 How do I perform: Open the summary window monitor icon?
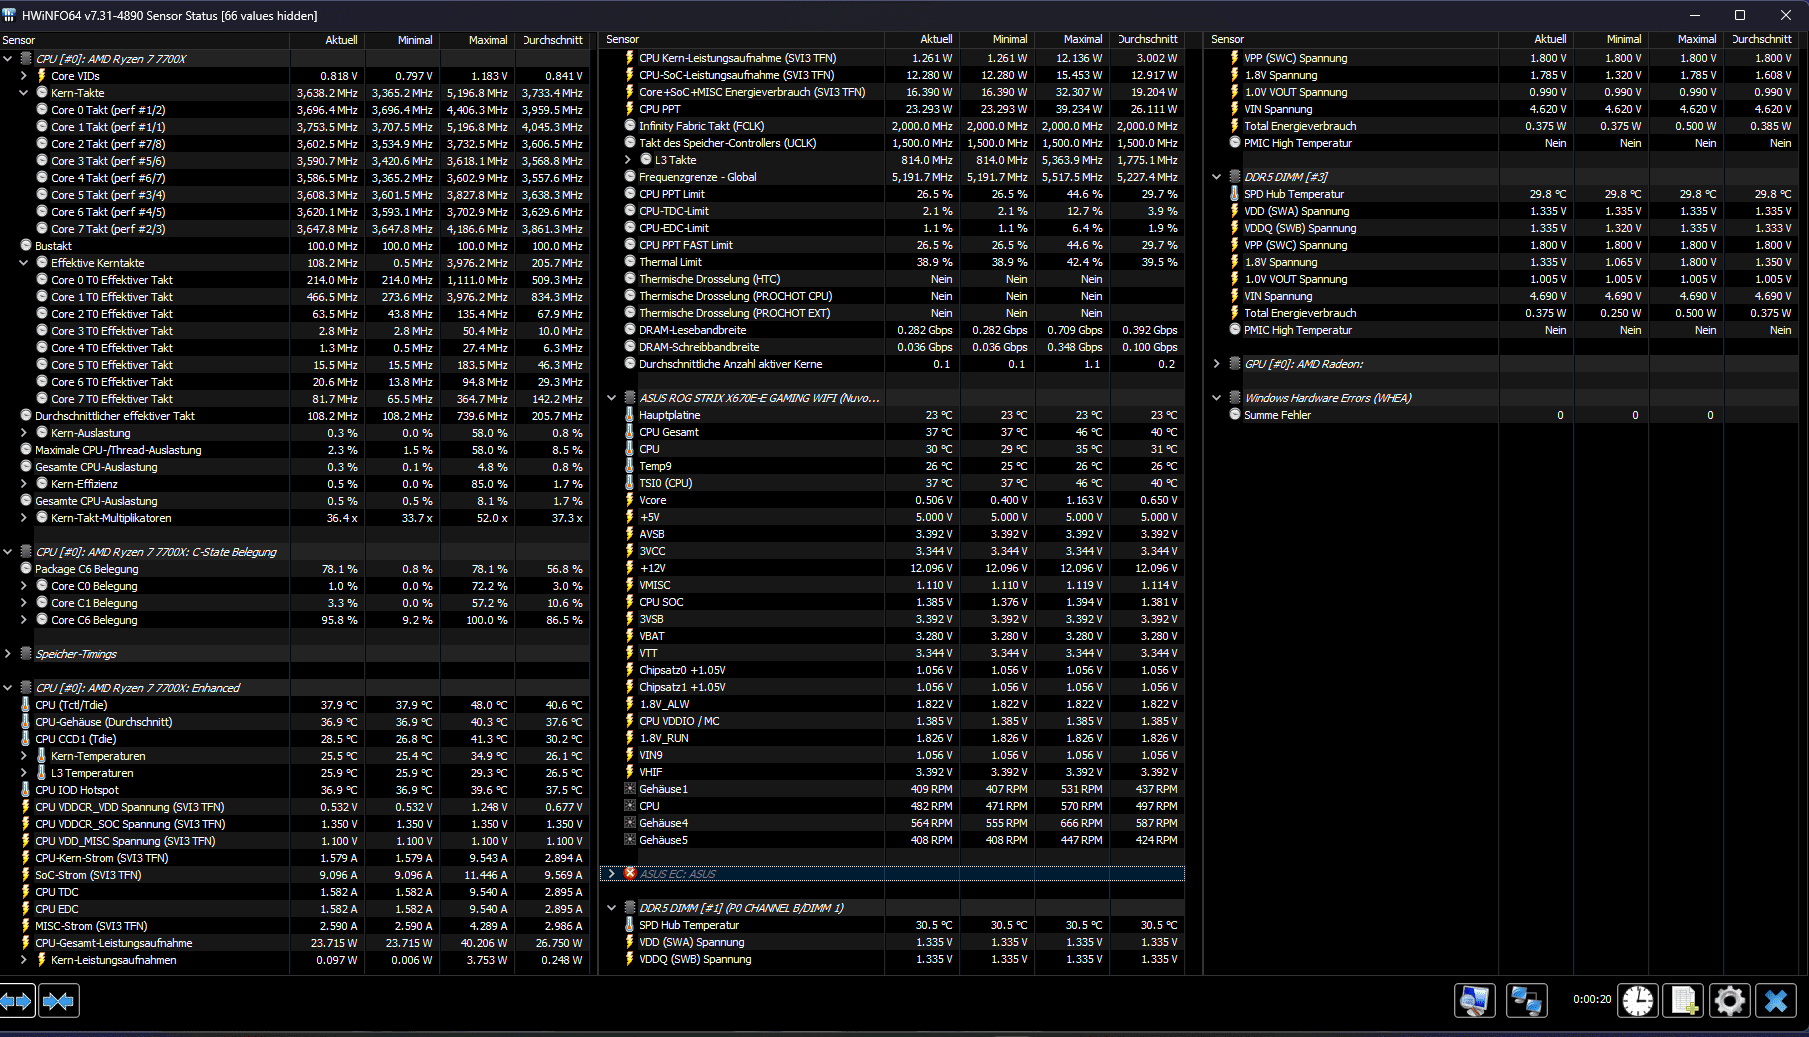[x=1475, y=1000]
